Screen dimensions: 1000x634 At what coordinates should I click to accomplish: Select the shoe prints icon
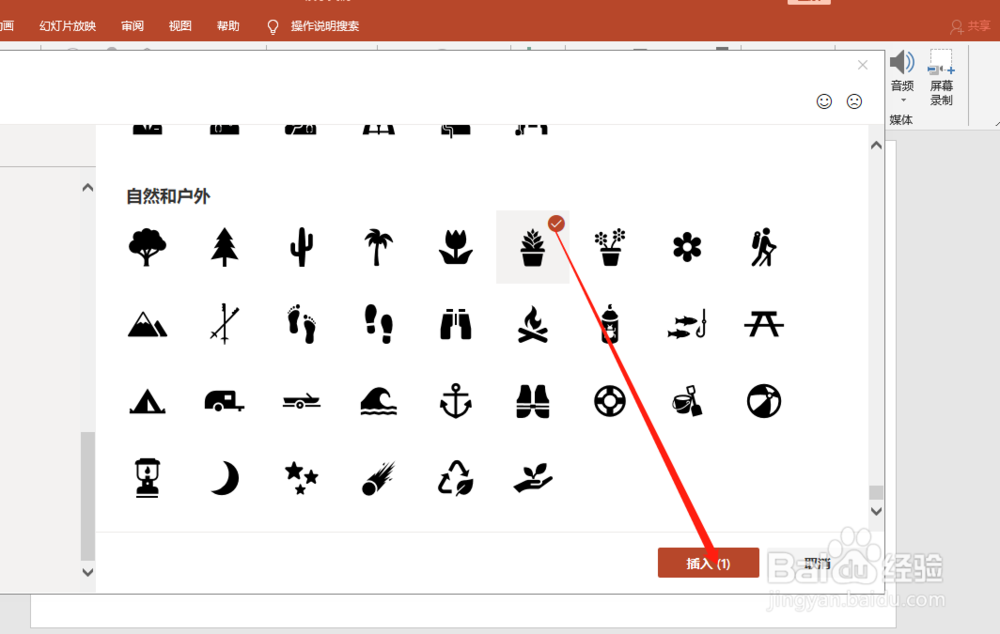(378, 324)
